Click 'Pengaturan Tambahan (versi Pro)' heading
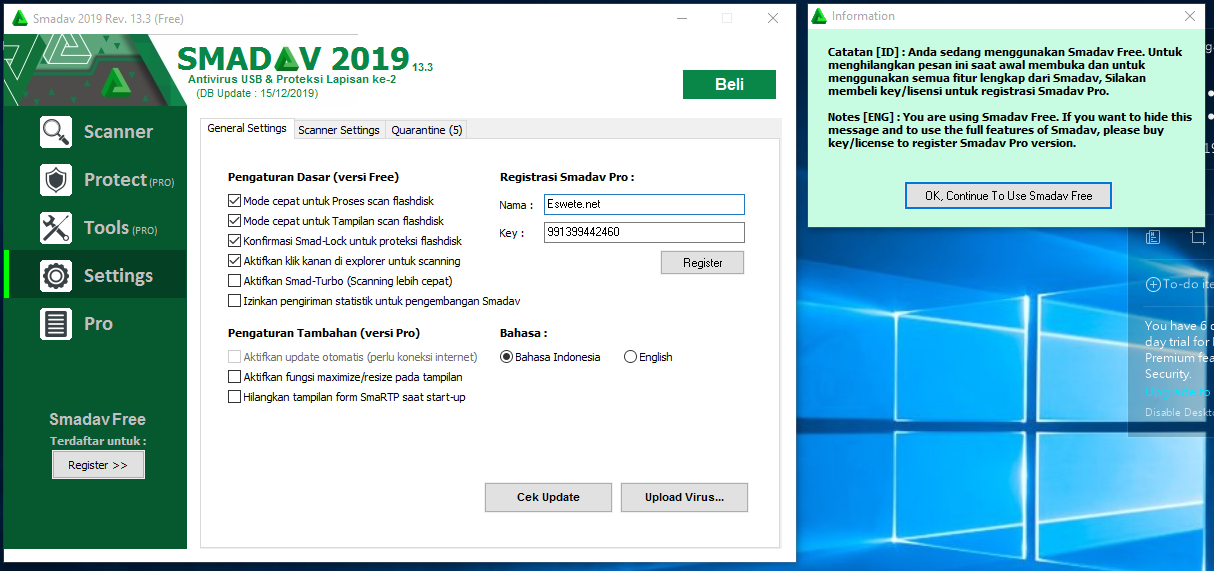Viewport: 1214px width, 571px height. click(324, 333)
